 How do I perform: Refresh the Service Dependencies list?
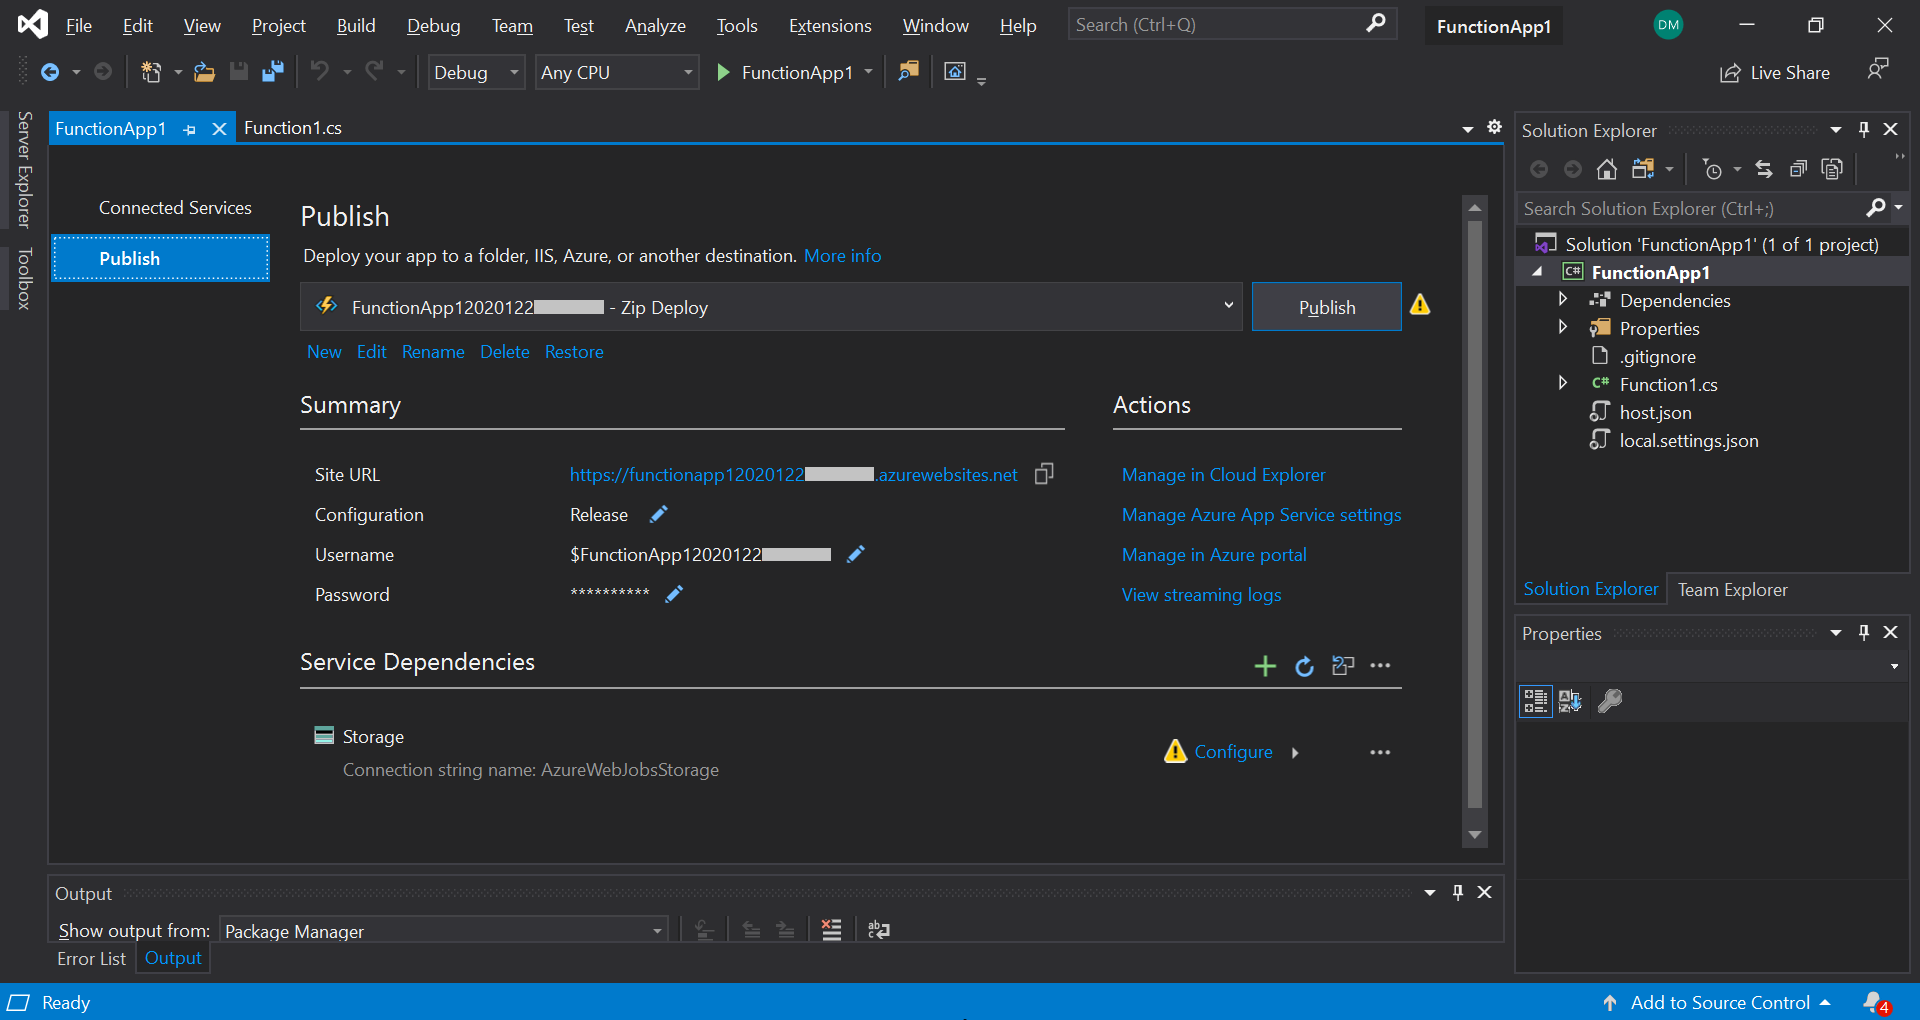1304,666
